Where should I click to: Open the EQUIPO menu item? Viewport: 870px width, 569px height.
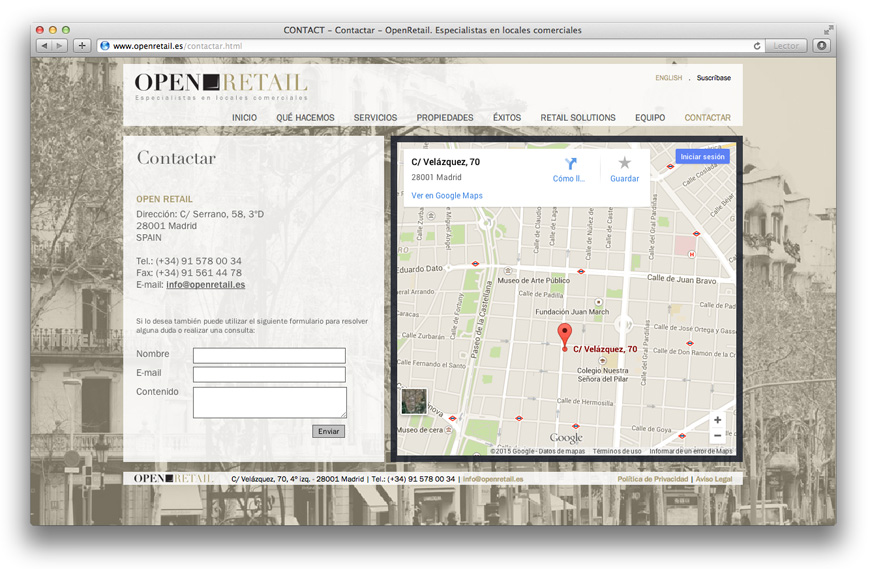coord(650,118)
